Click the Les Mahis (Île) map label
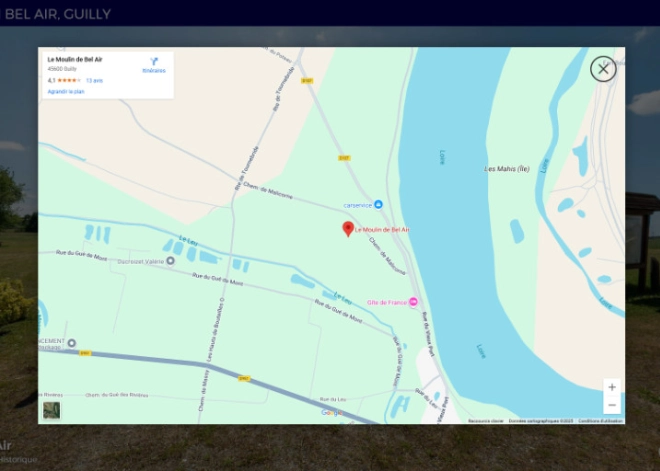Image resolution: width=660 pixels, height=471 pixels. (x=507, y=169)
